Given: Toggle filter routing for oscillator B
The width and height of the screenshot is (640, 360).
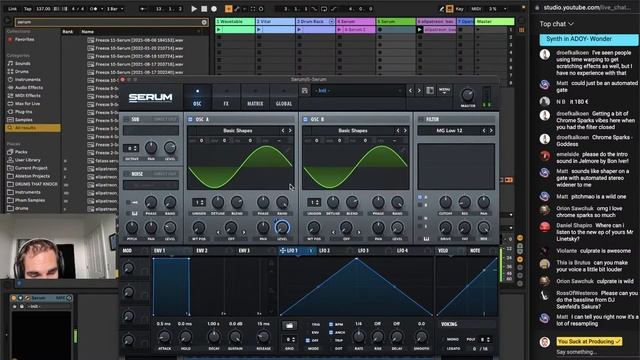Looking at the screenshot, I should pyautogui.click(x=420, y=205).
